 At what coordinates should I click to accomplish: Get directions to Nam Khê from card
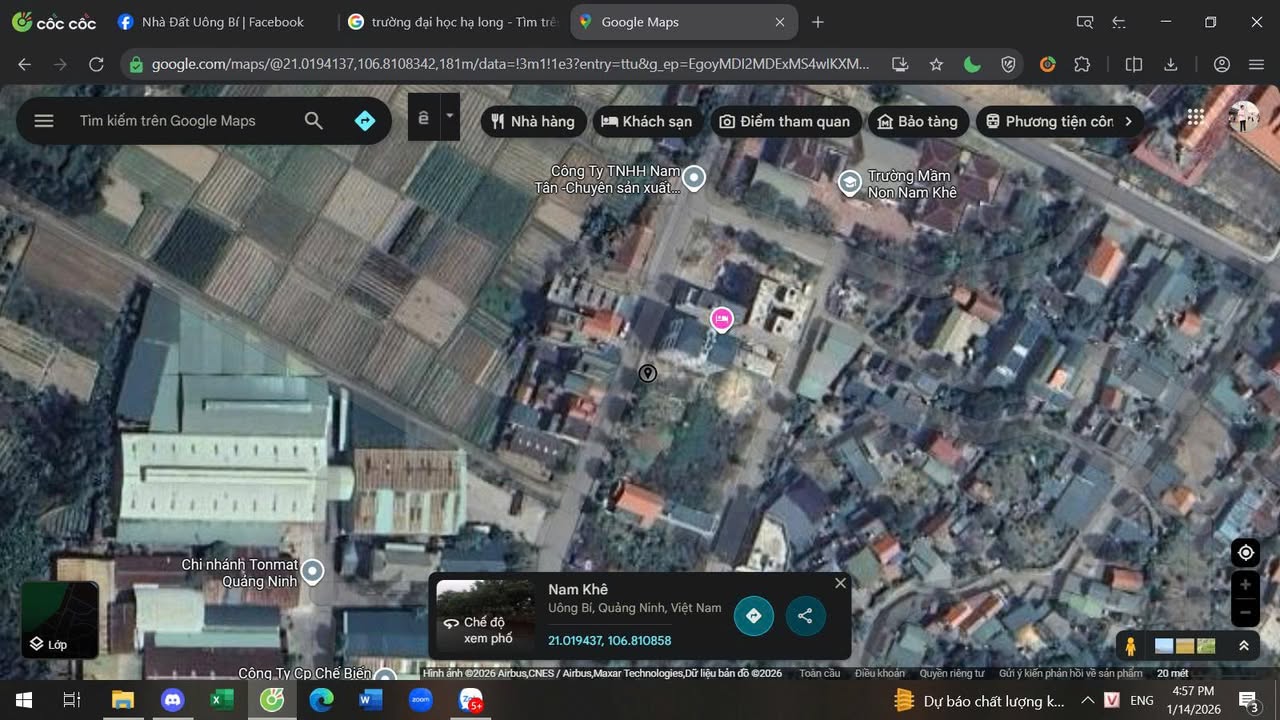click(x=754, y=616)
